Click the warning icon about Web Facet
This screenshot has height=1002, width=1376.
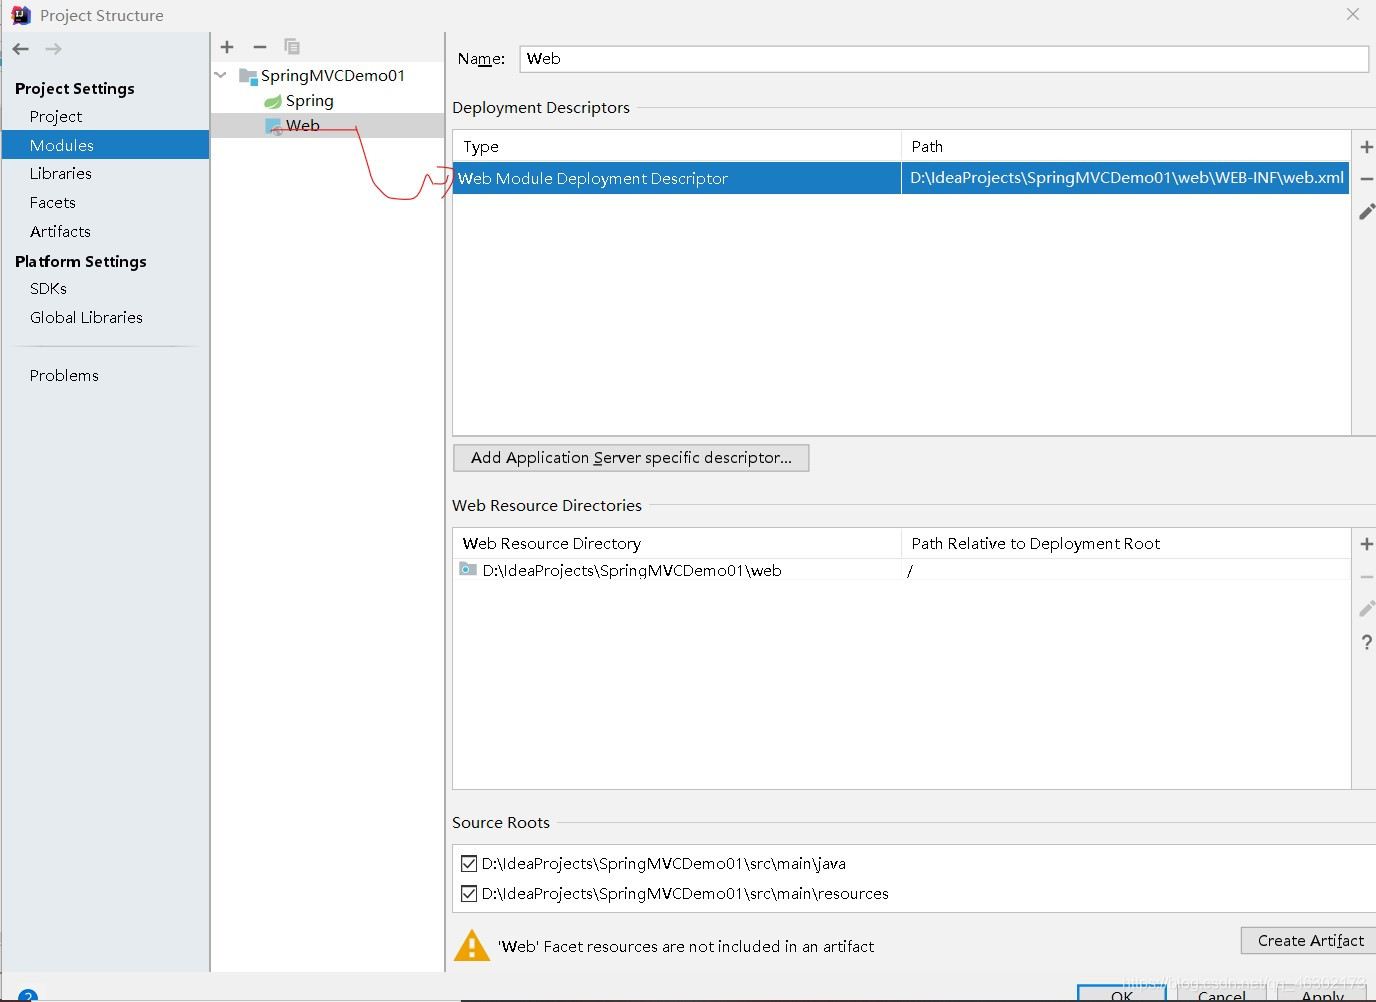pos(472,946)
